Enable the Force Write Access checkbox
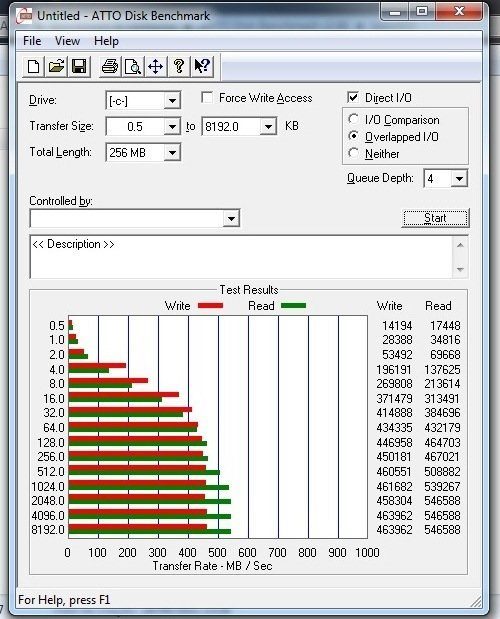Screen dimensions: 500x619 [x=207, y=98]
